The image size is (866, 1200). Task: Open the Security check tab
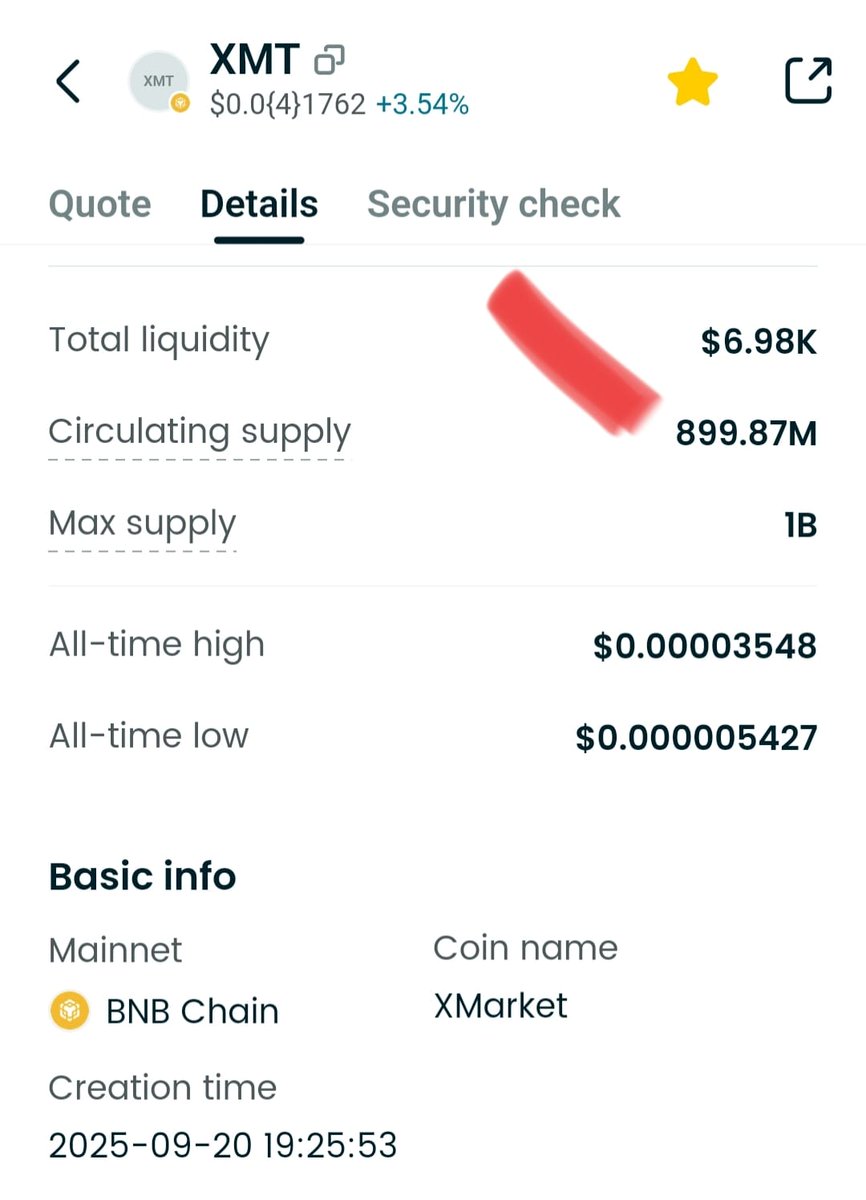[494, 204]
